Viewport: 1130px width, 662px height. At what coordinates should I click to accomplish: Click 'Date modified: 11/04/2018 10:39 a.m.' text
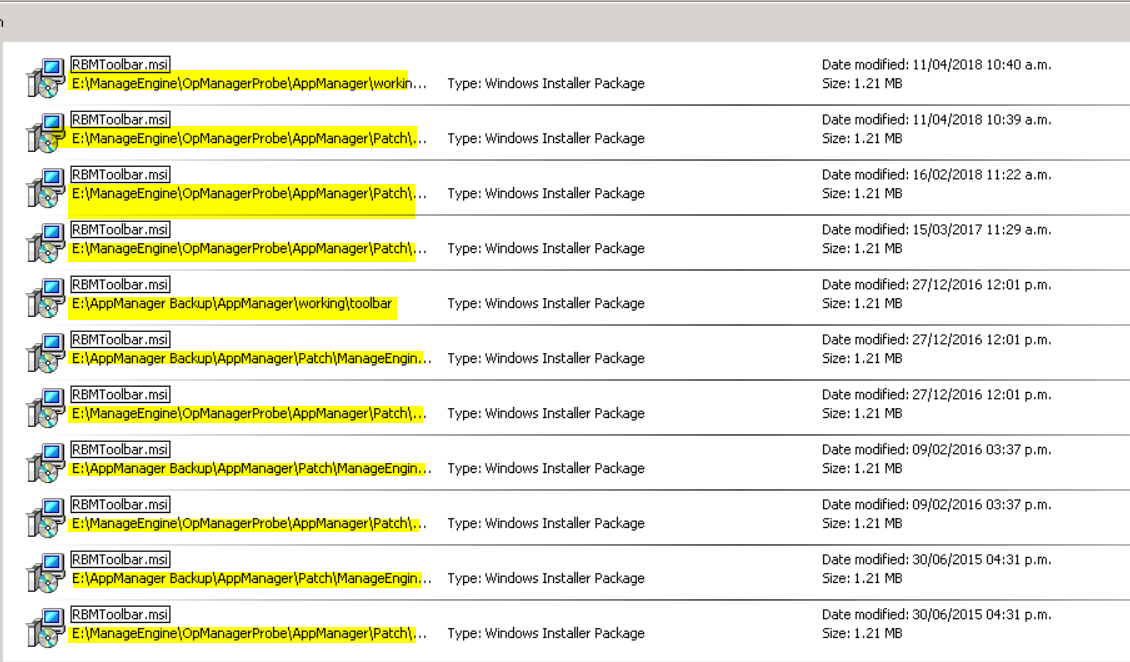pyautogui.click(x=936, y=120)
